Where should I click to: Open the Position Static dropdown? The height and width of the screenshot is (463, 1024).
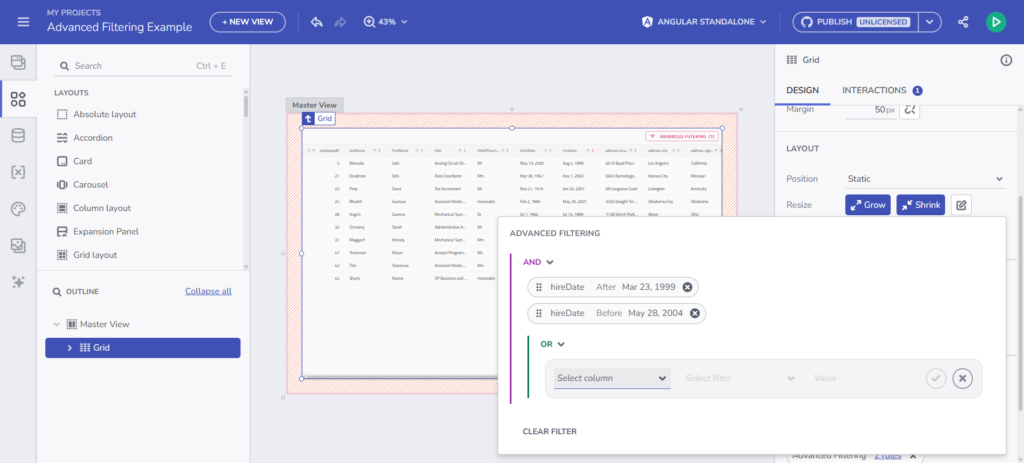[925, 178]
